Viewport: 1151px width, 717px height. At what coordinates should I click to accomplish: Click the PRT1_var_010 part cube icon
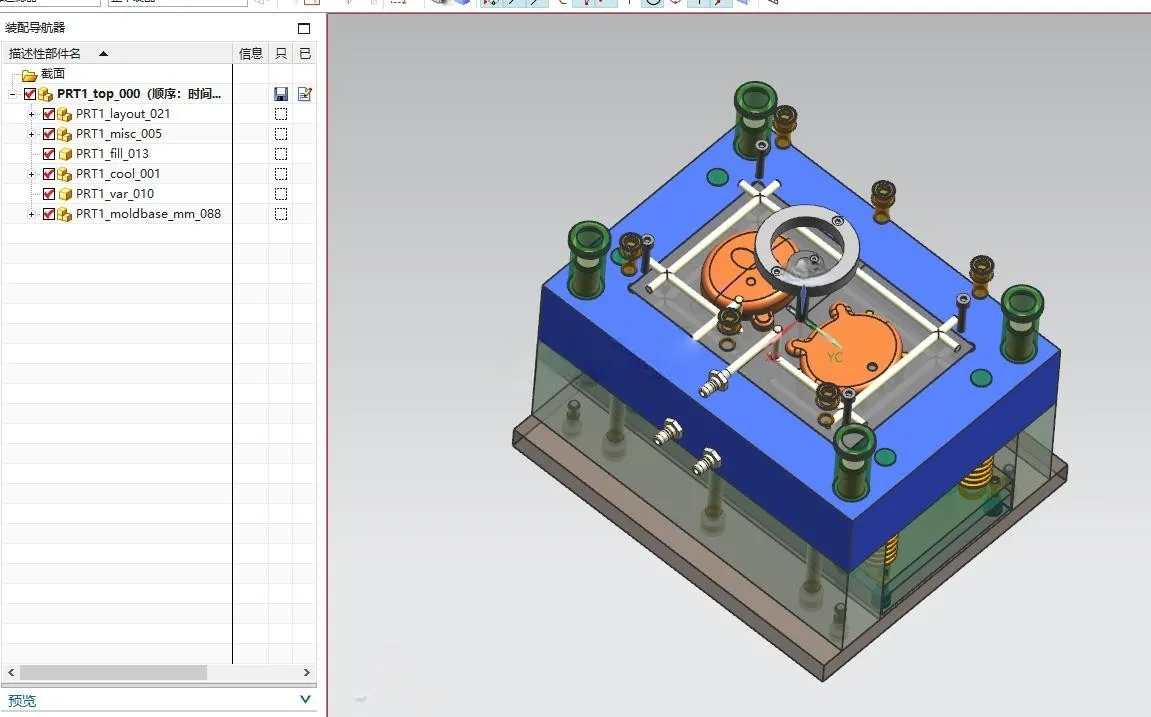pyautogui.click(x=65, y=194)
